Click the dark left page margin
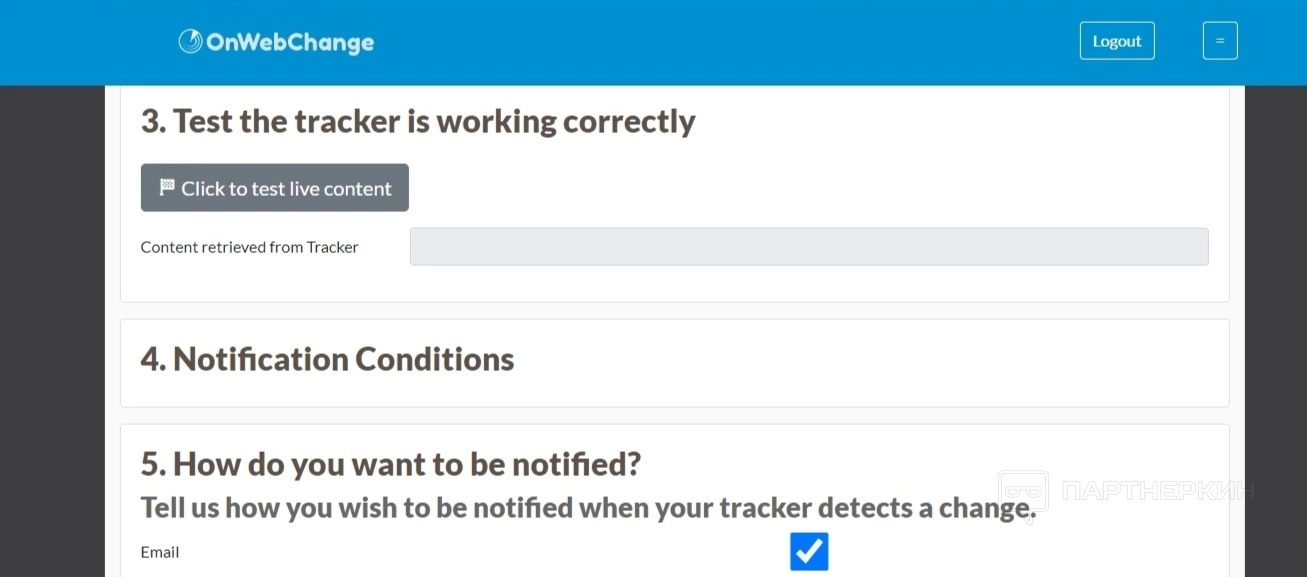 tap(52, 330)
